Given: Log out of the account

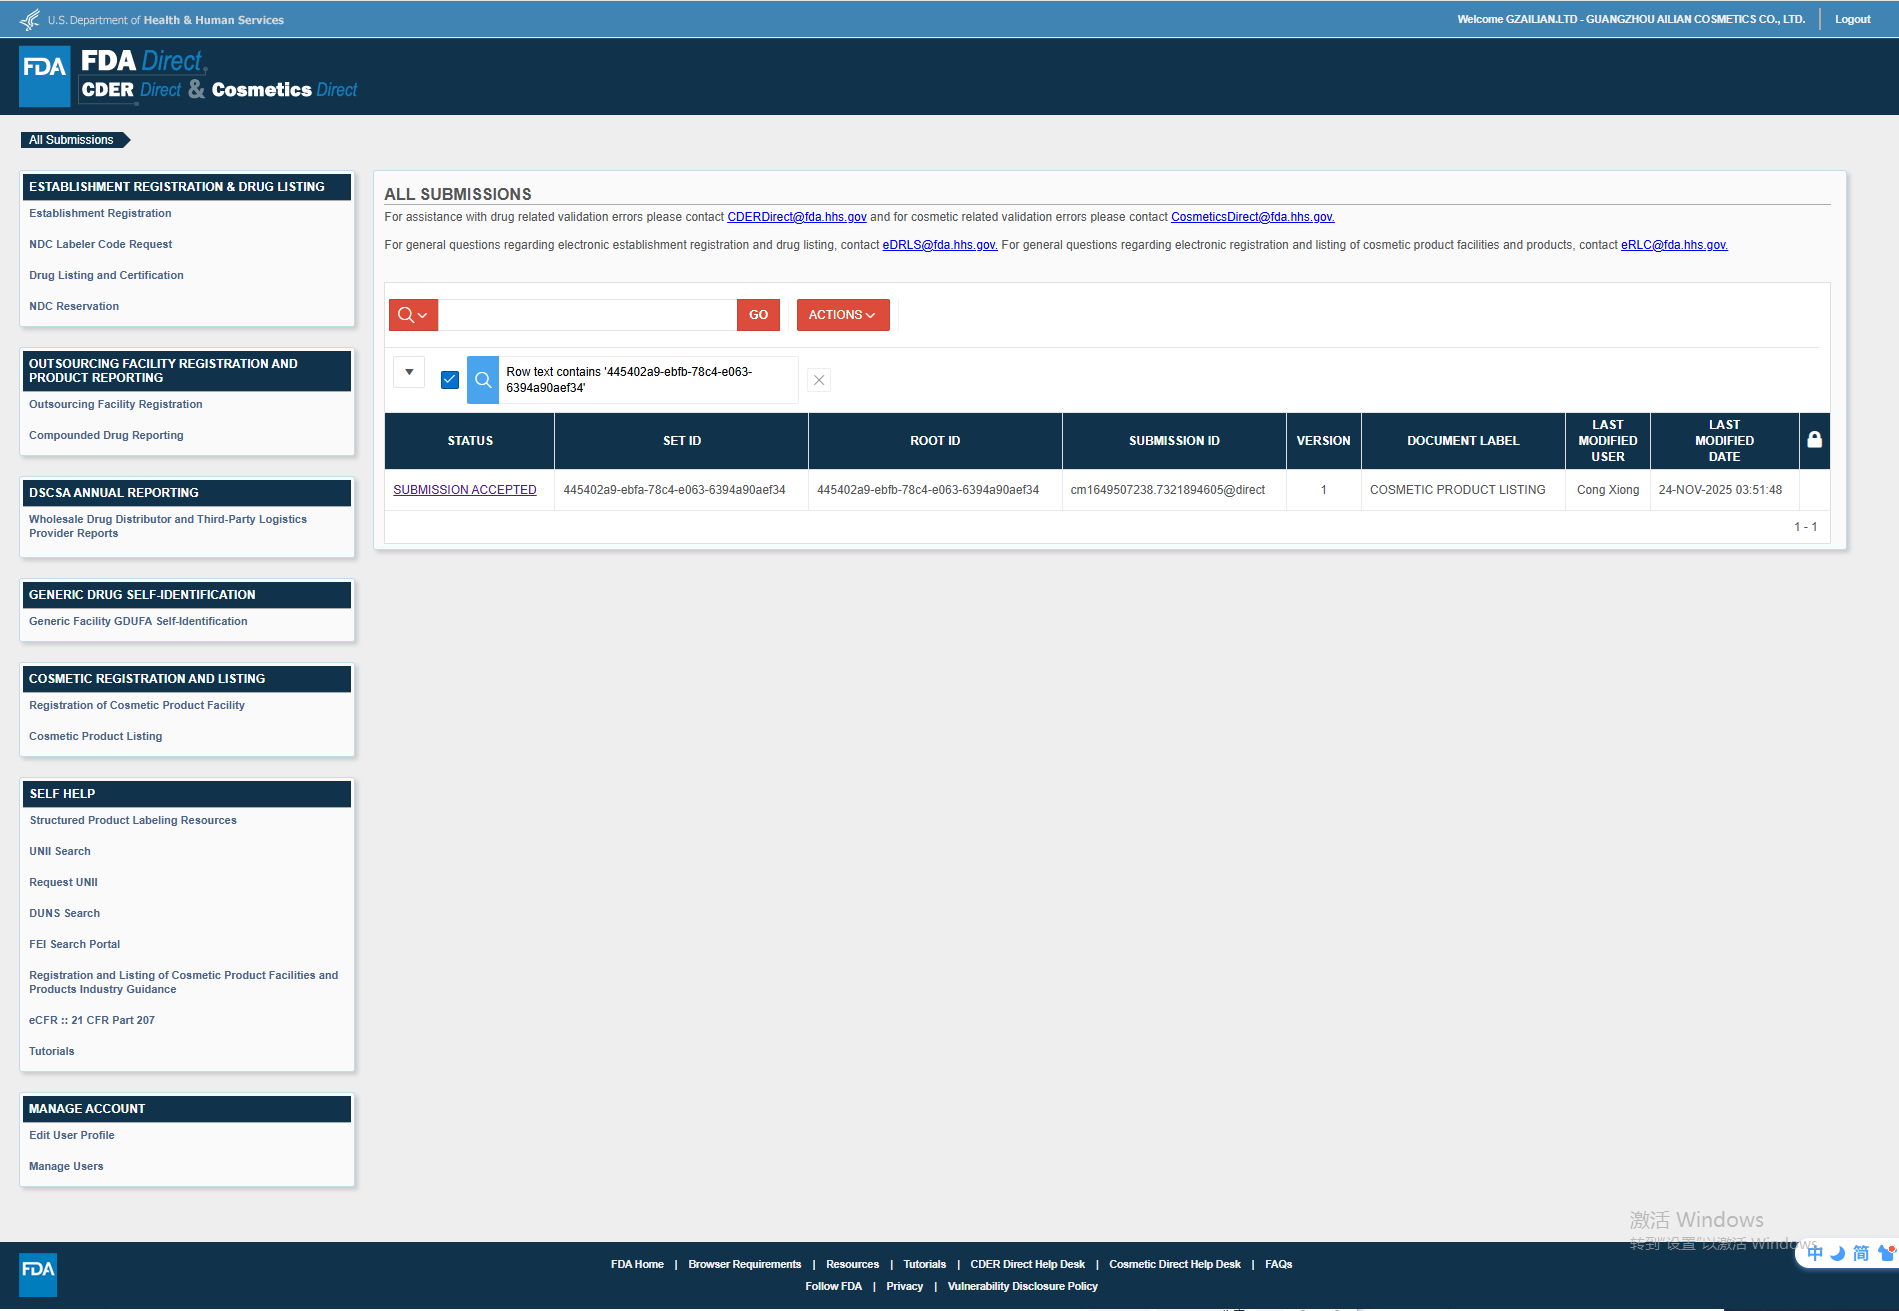Looking at the screenshot, I should point(1852,19).
